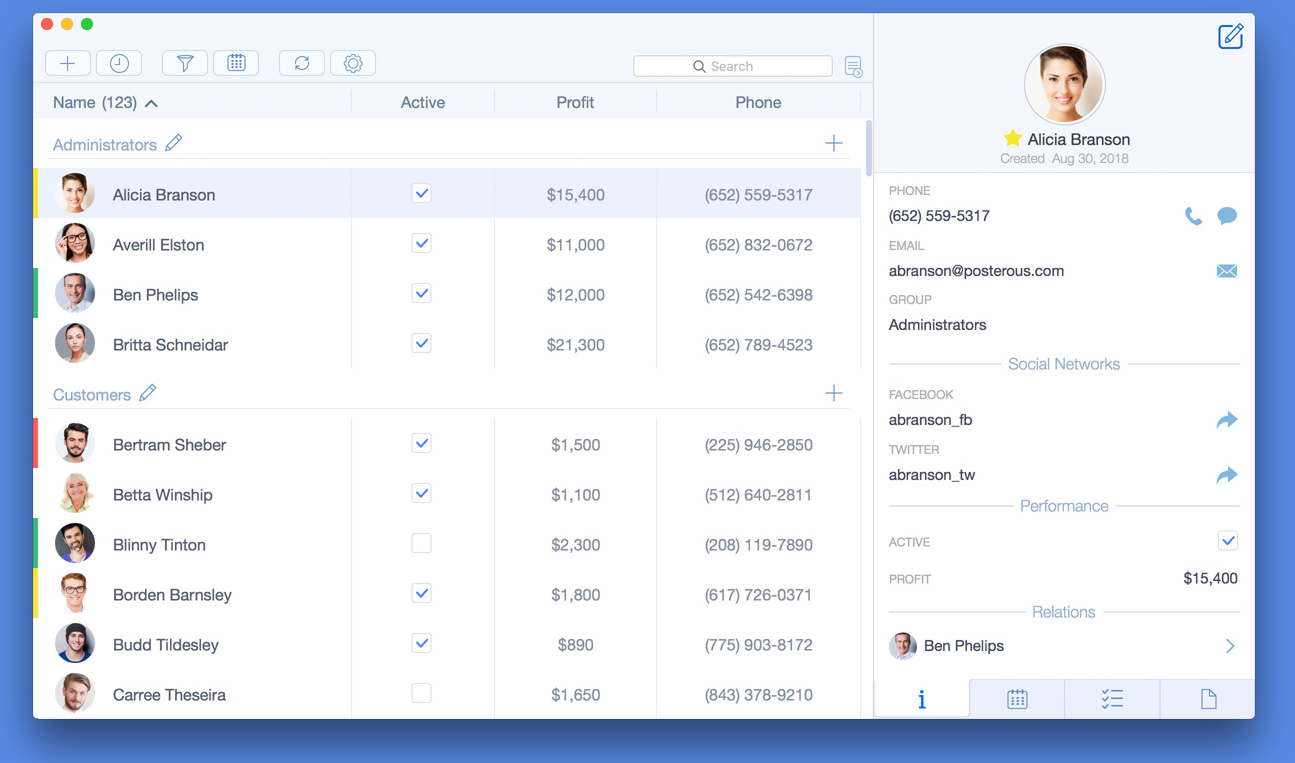Enable Active checkbox for Blinny Tinton
The height and width of the screenshot is (763, 1295).
(x=422, y=544)
